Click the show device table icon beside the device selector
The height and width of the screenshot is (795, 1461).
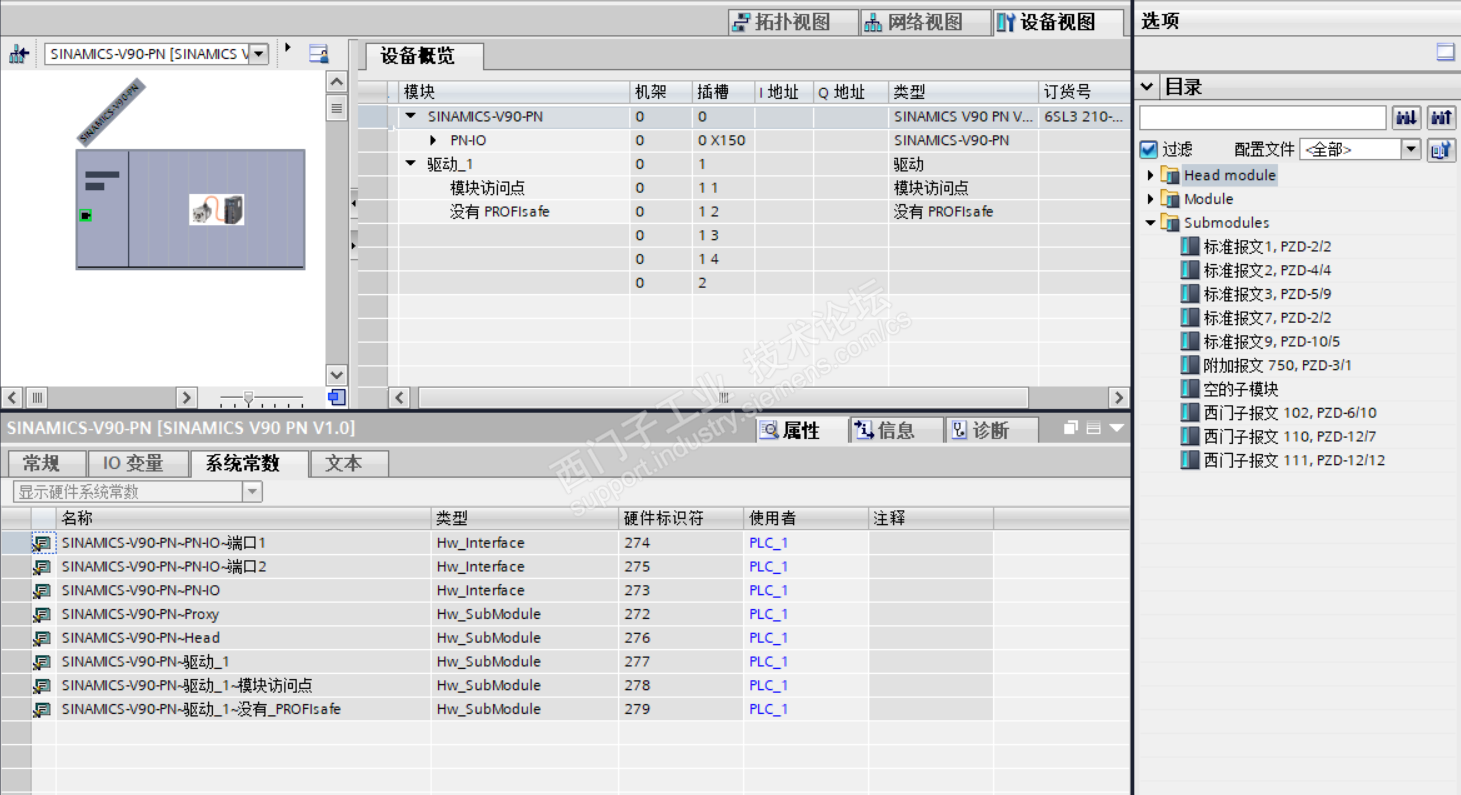click(x=319, y=54)
